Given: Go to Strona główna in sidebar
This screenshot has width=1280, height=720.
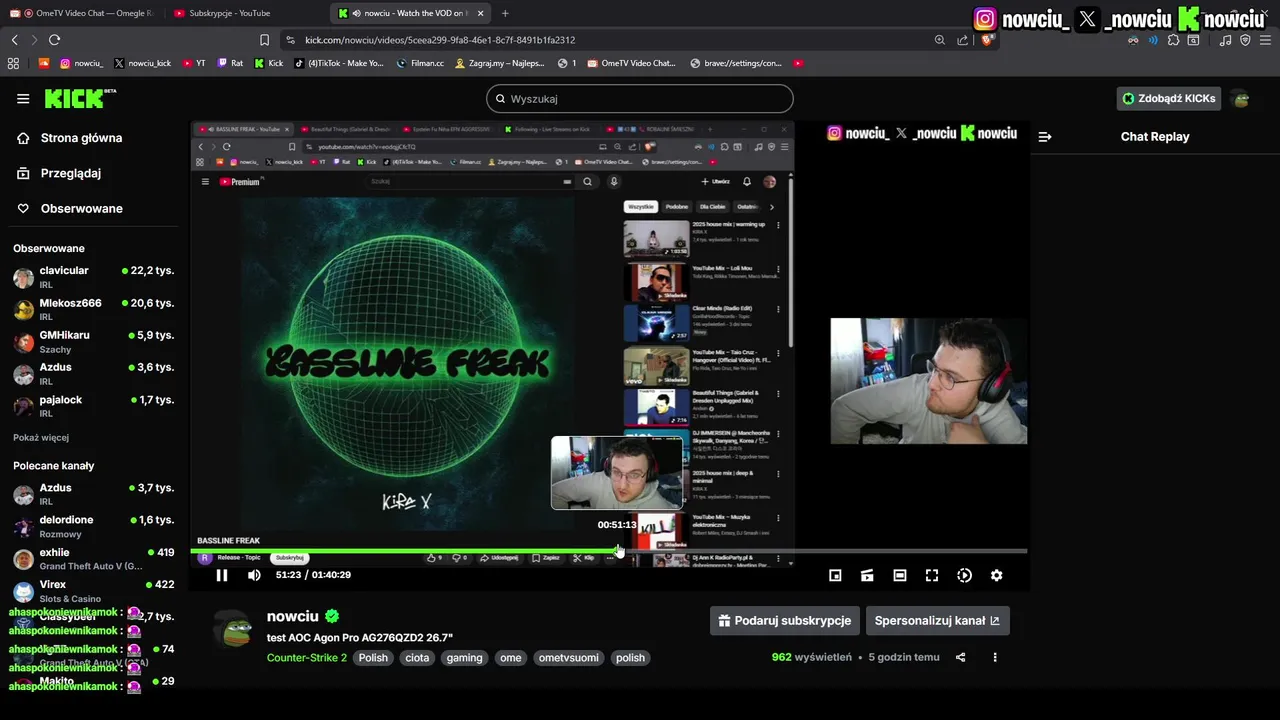Looking at the screenshot, I should tap(81, 138).
